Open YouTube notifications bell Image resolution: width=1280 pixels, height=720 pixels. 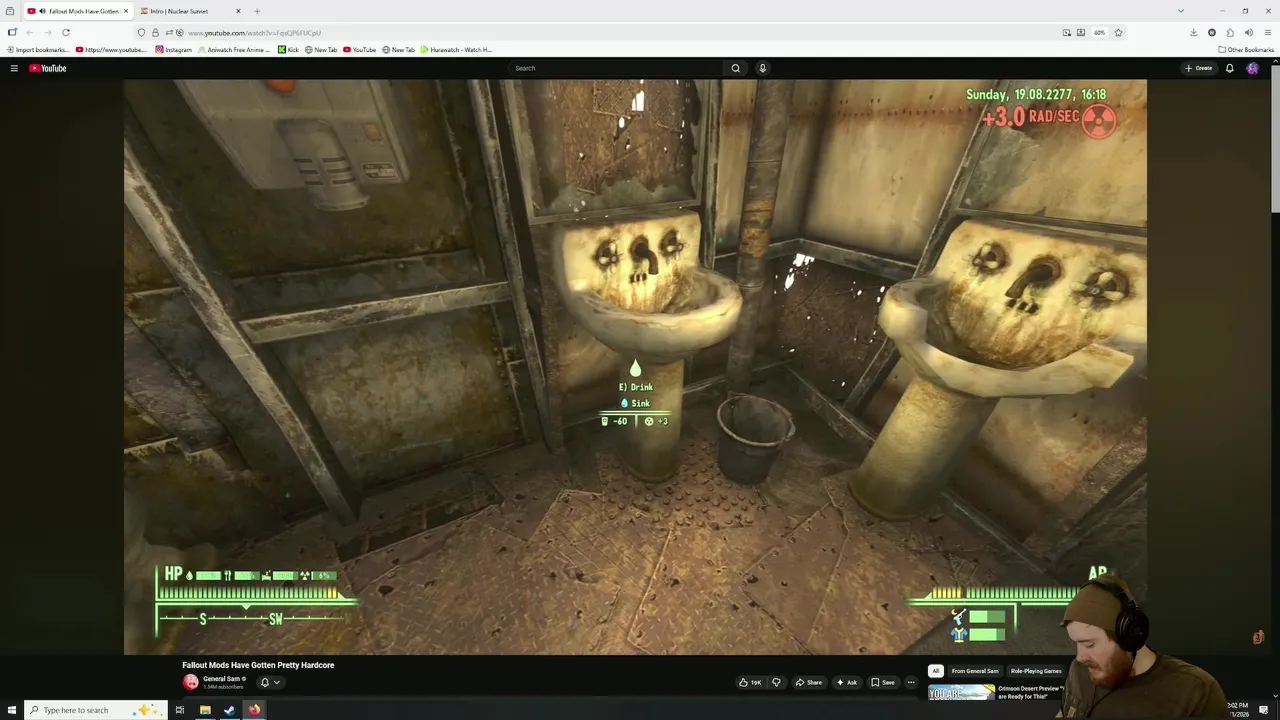[x=1229, y=68]
